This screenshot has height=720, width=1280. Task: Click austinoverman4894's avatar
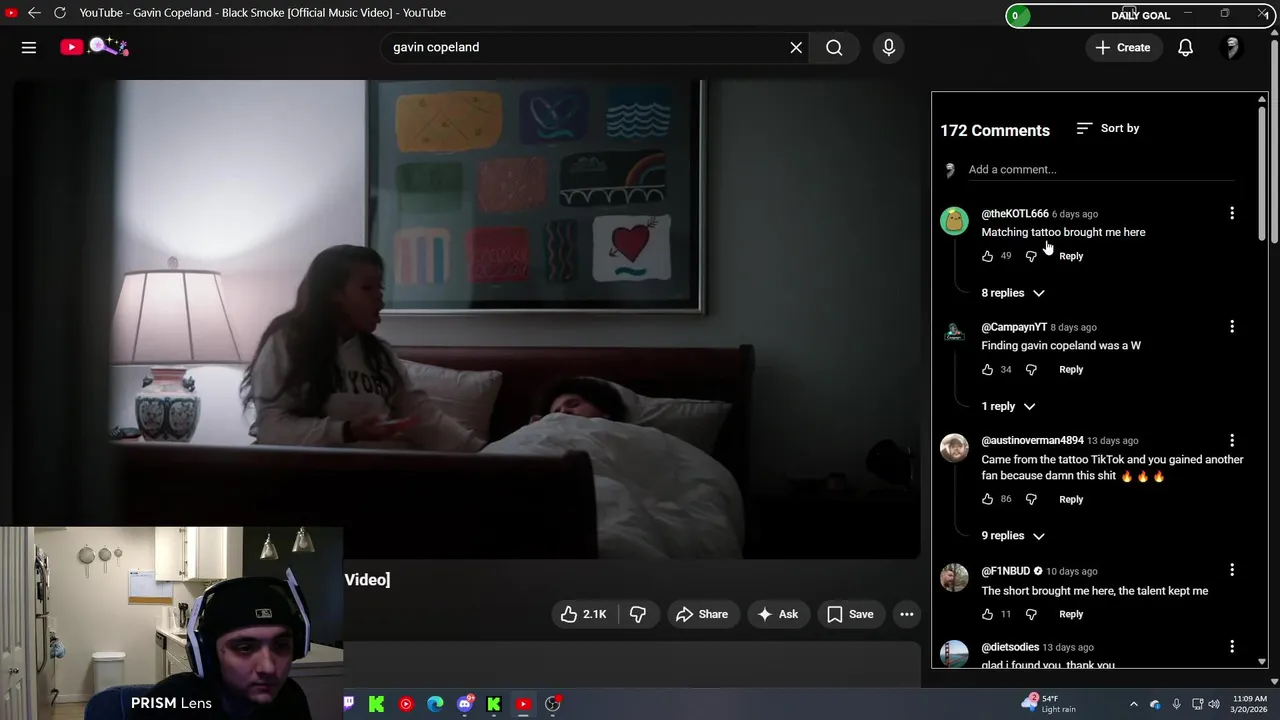[954, 448]
